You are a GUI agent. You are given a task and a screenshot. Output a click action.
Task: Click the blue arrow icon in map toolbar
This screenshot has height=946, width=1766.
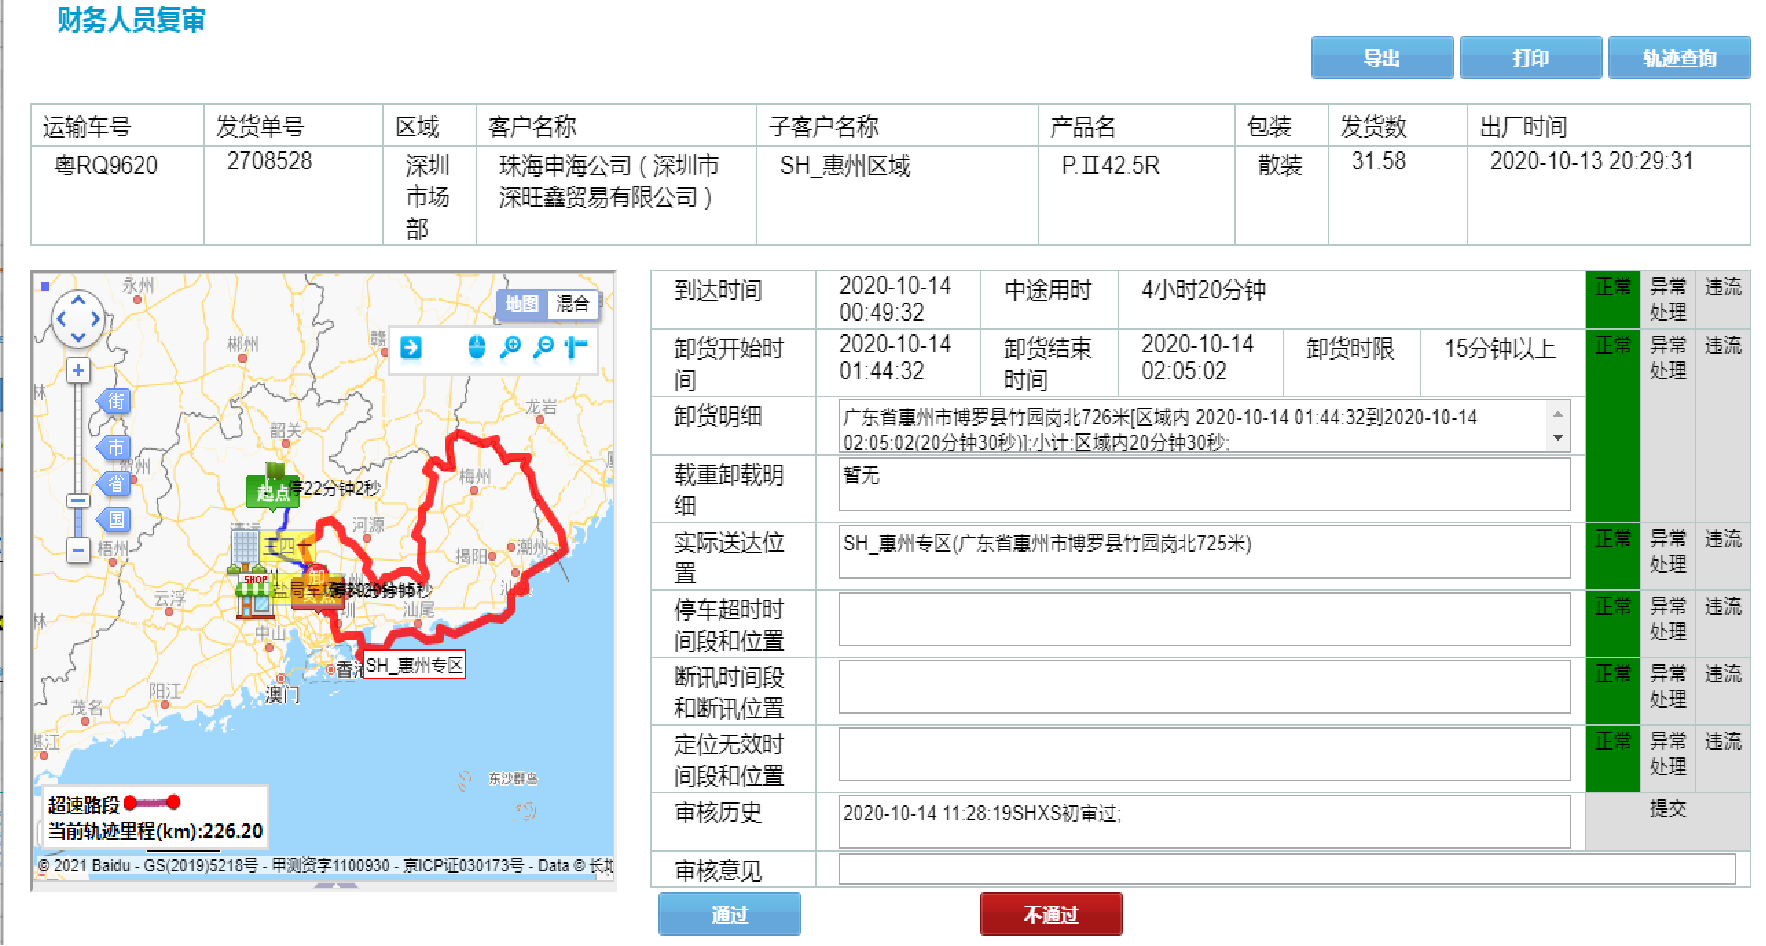[x=411, y=347]
